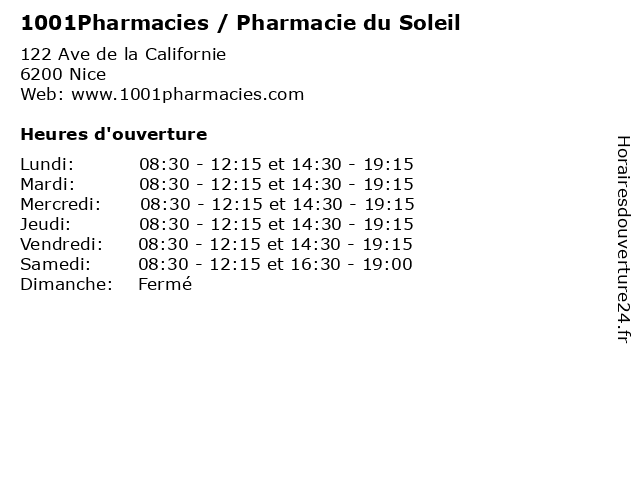
Task: Select the Jeudi day label
Action: pyautogui.click(x=46, y=224)
